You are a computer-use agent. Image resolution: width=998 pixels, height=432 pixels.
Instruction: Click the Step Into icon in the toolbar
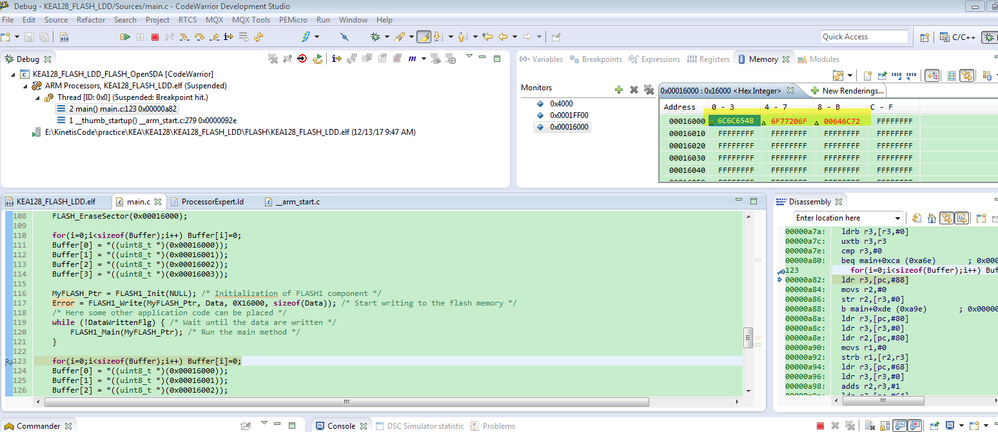[185, 37]
